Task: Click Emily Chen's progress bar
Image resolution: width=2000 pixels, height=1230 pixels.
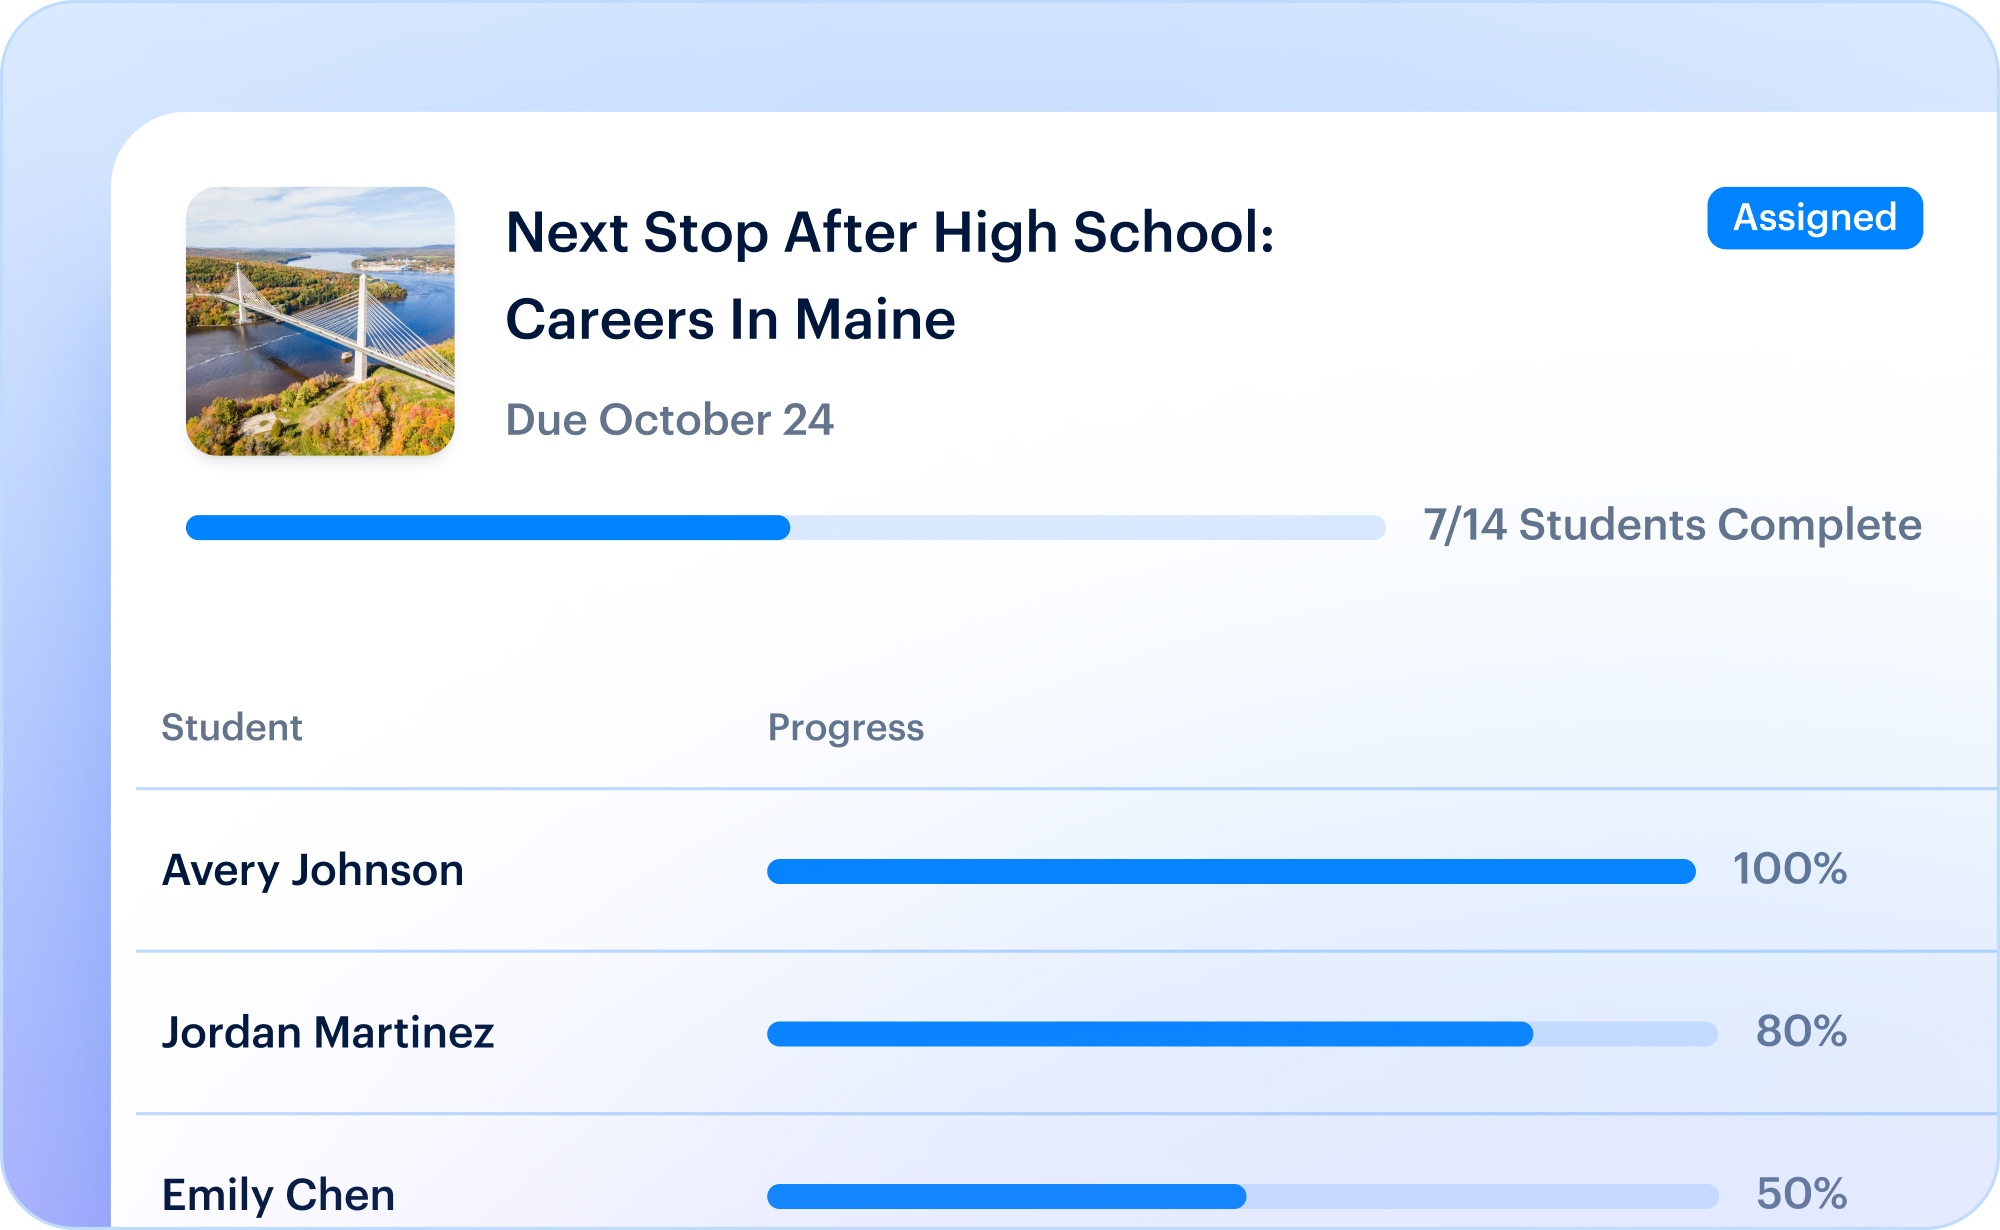Action: [x=1242, y=1196]
